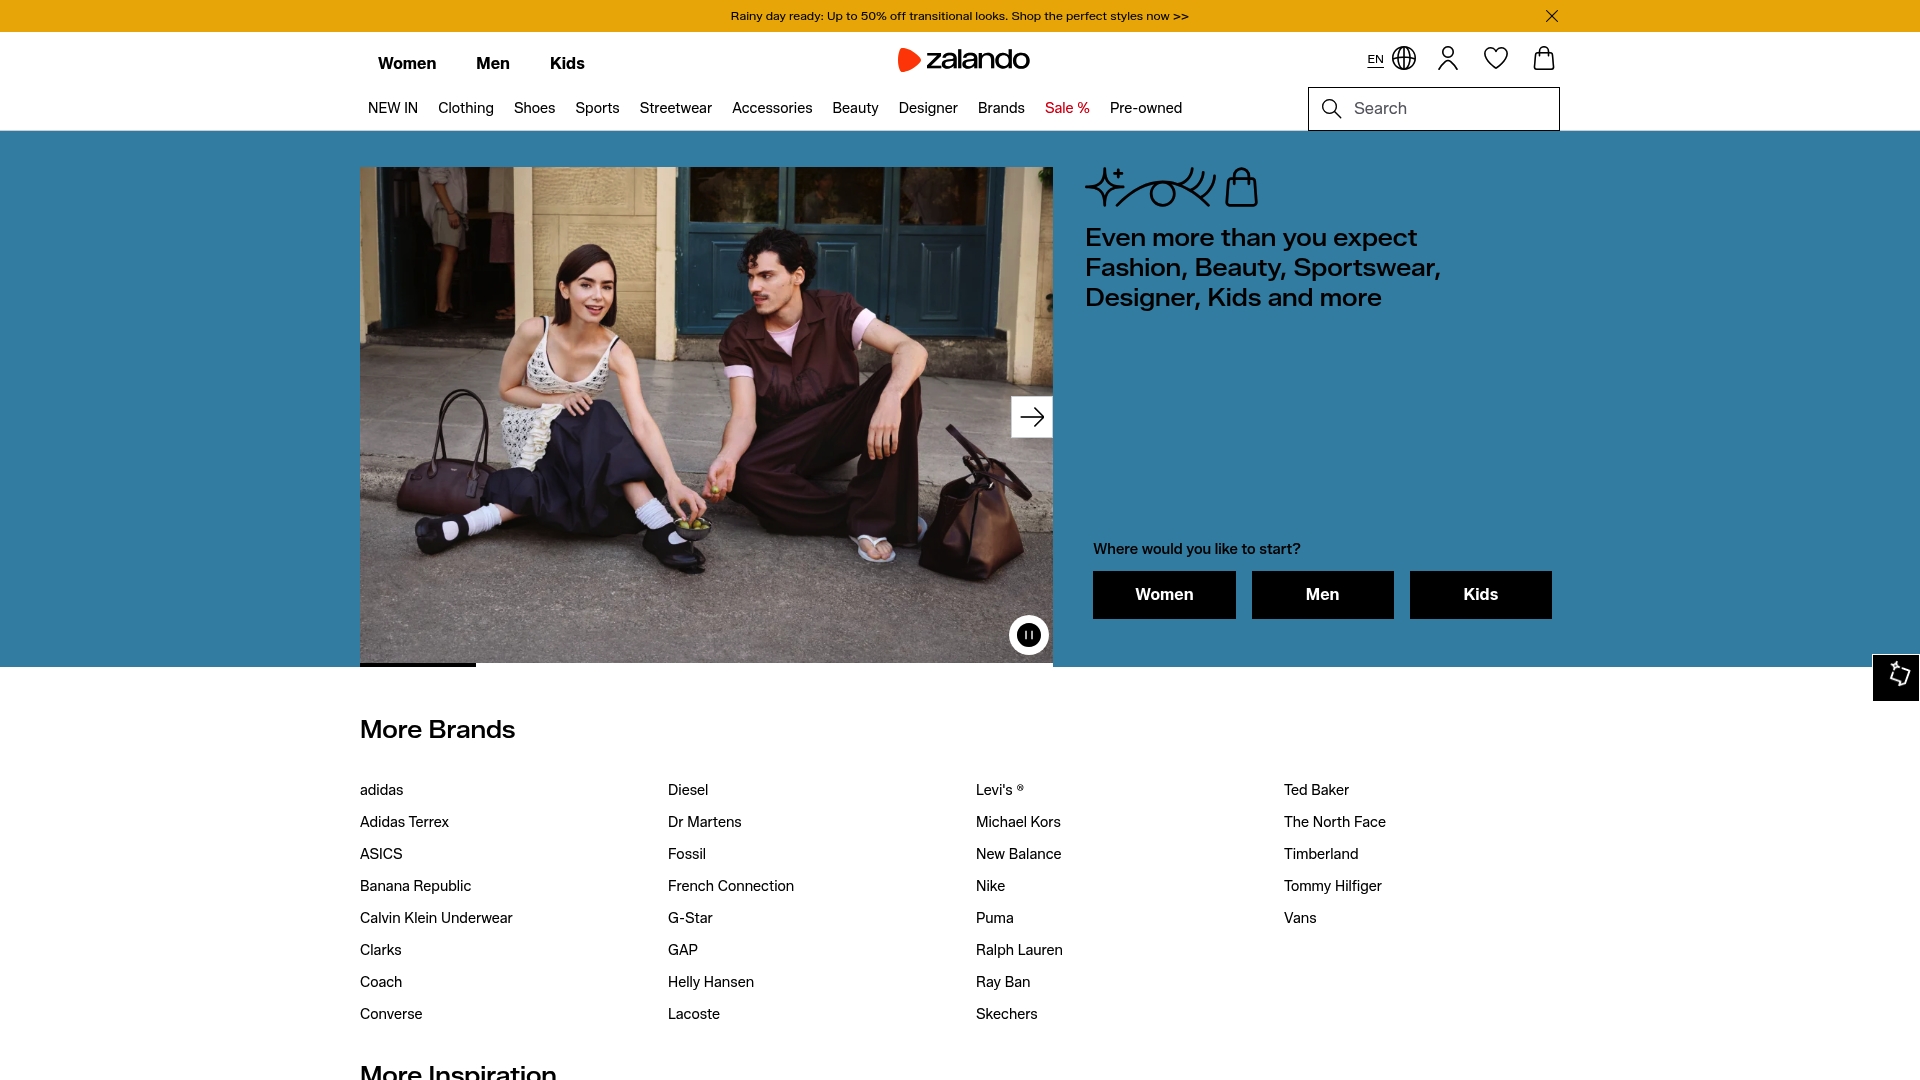
Task: Open the Brands menu
Action: (1001, 108)
